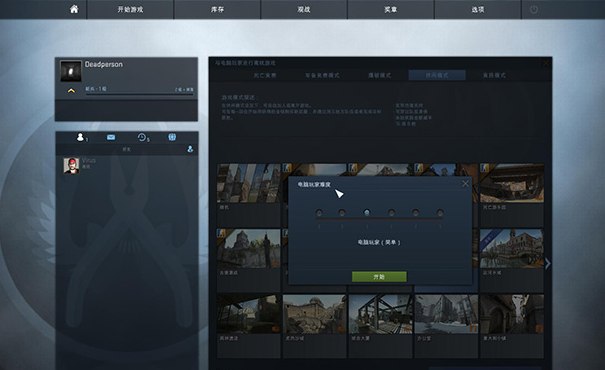Choose the desert dome map thumbnail

314,314
